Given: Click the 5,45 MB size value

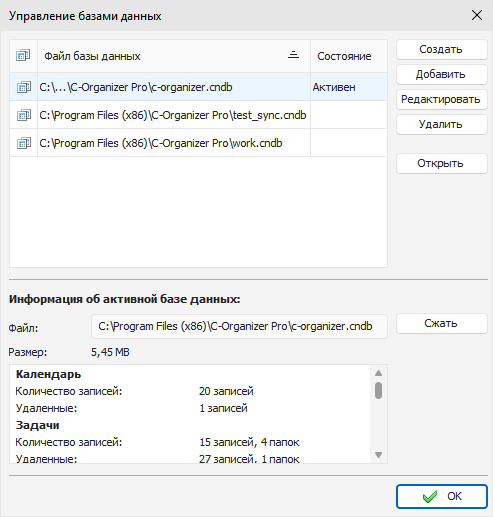Looking at the screenshot, I should [x=110, y=352].
